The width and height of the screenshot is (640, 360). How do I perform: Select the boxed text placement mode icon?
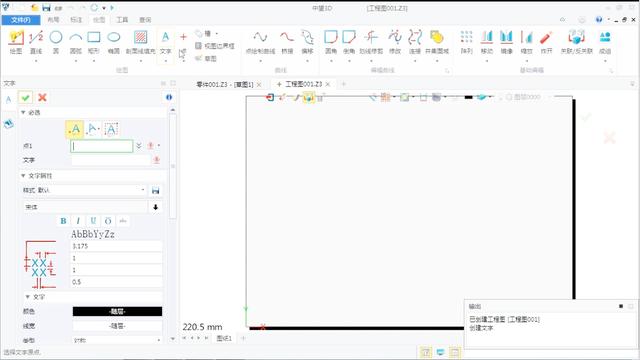(111, 129)
